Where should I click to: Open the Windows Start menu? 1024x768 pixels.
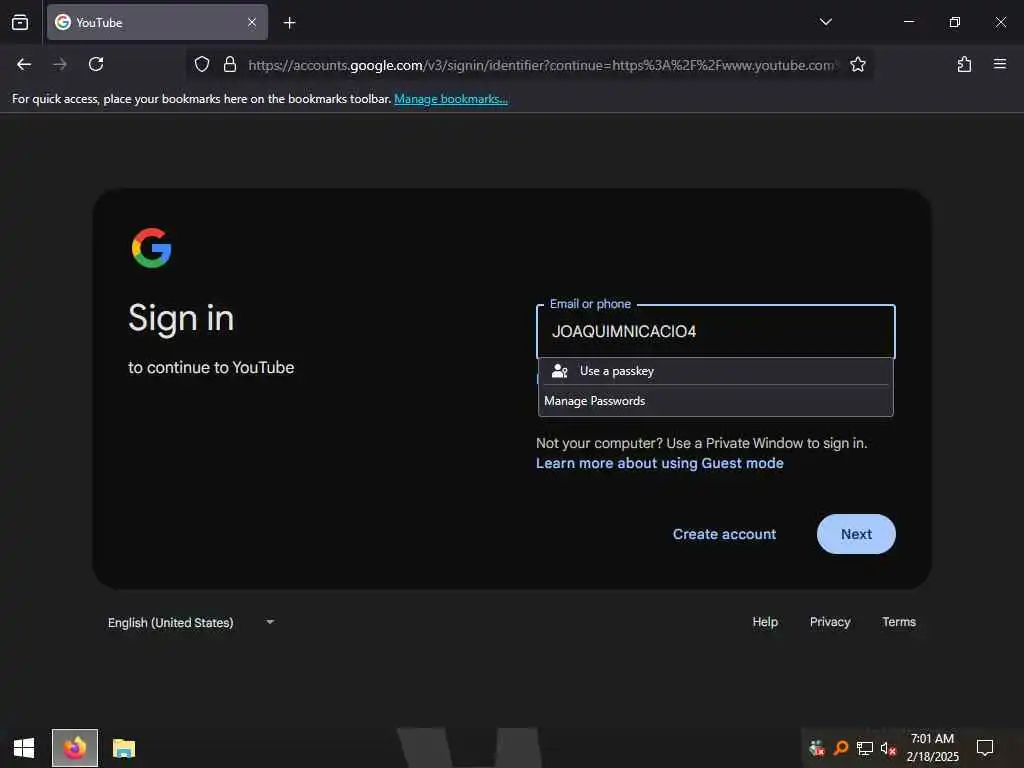click(x=24, y=748)
